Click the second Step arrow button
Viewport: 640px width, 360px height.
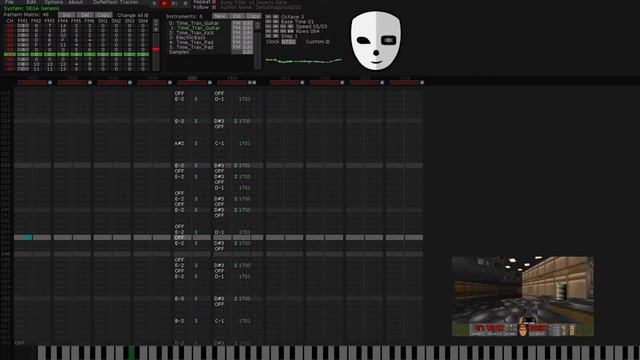tap(276, 36)
